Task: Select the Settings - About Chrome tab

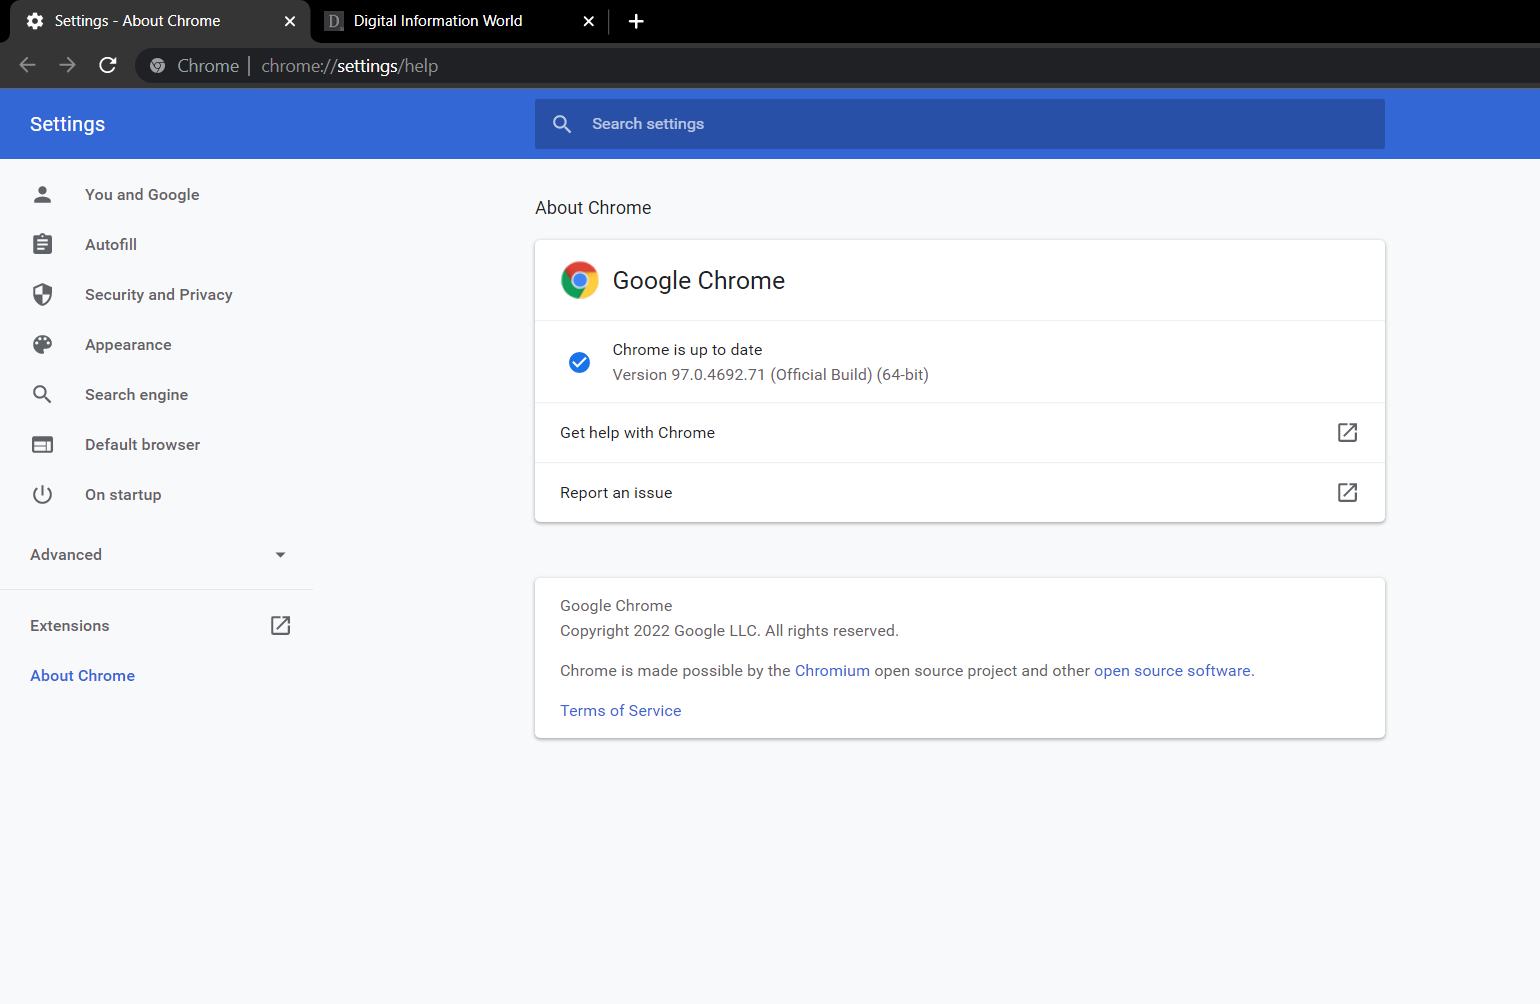Action: (x=160, y=21)
